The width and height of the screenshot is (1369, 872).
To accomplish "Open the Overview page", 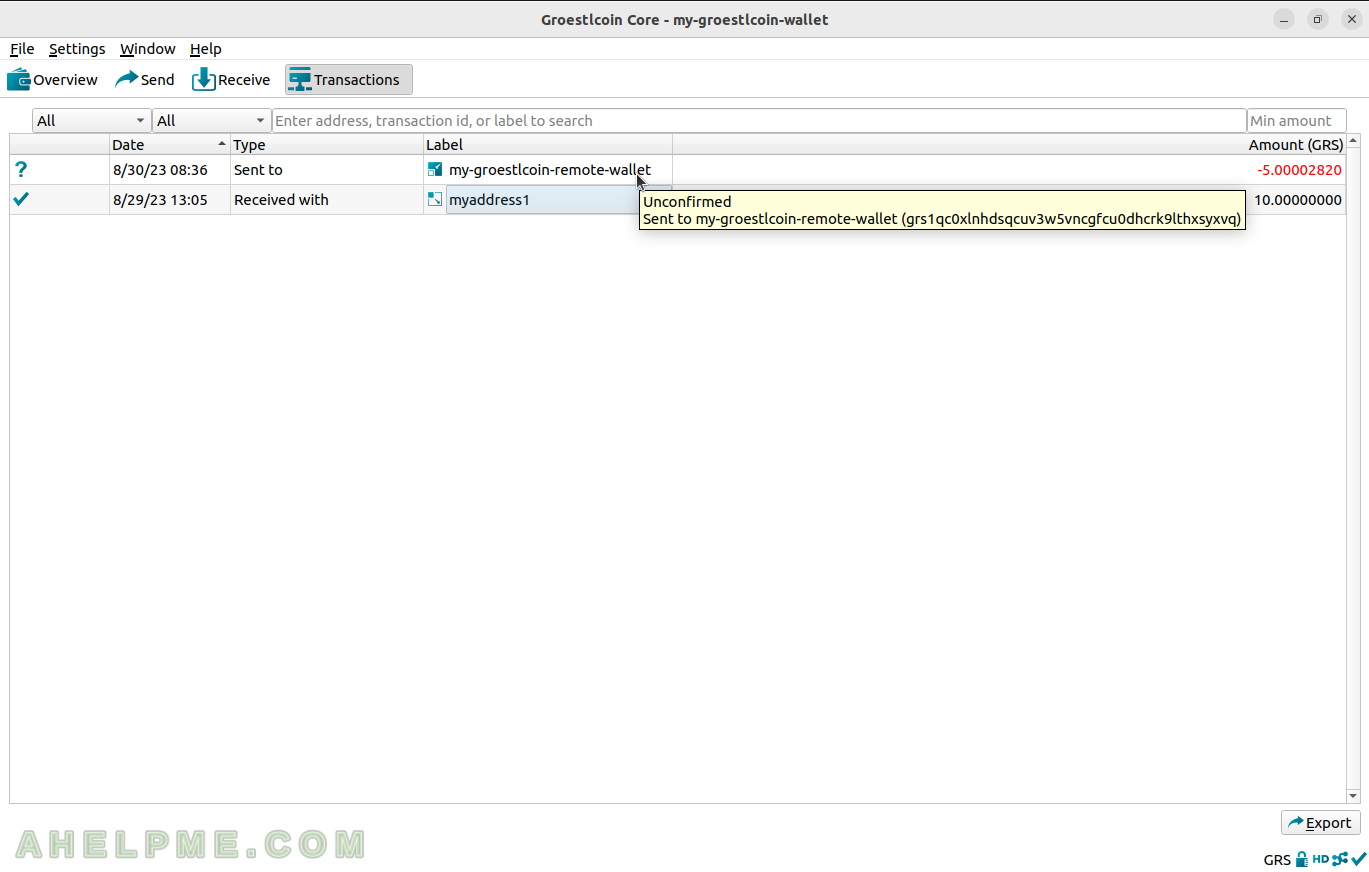I will (52, 80).
